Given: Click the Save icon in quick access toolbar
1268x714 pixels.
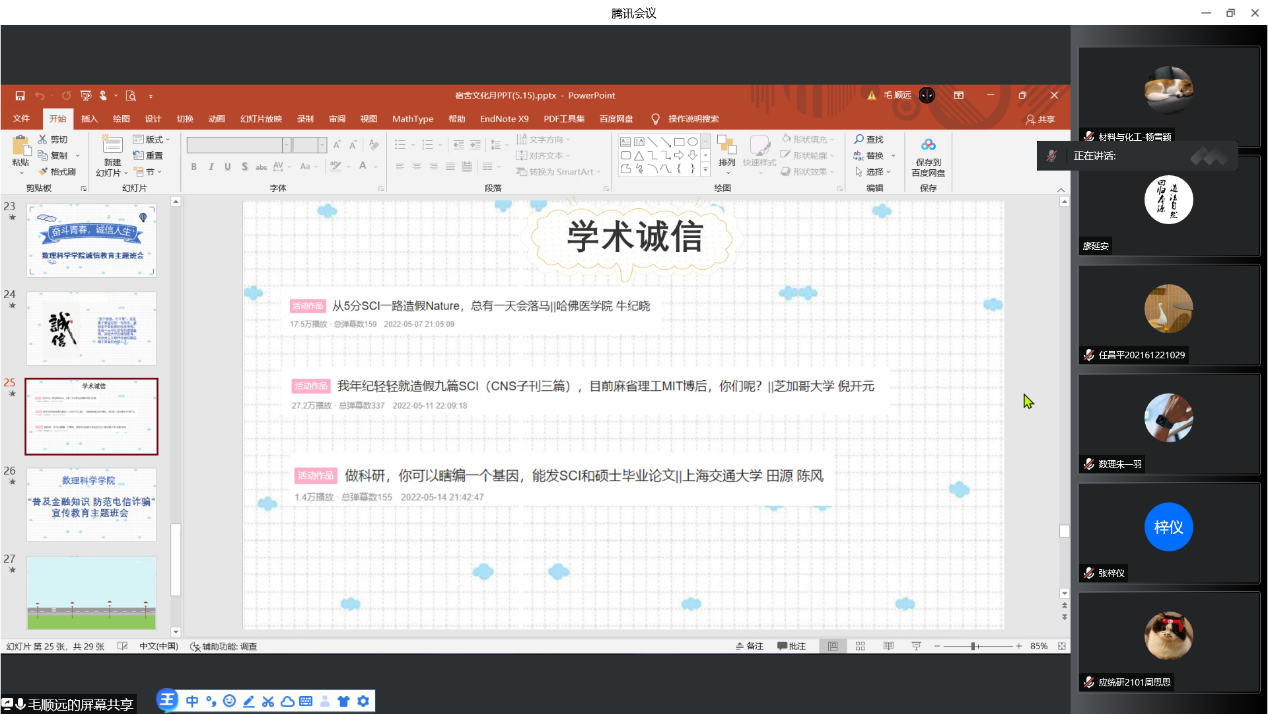Looking at the screenshot, I should 19,96.
